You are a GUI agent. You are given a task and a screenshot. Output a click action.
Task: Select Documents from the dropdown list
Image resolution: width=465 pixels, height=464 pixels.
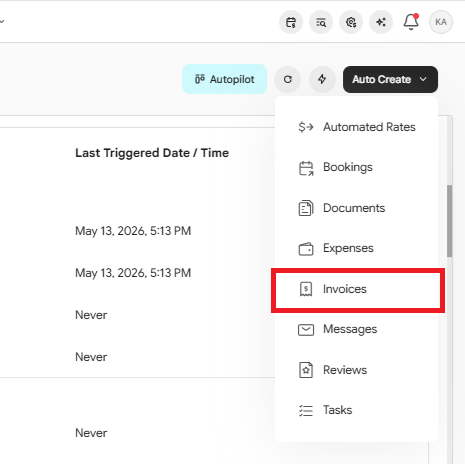[x=356, y=208]
